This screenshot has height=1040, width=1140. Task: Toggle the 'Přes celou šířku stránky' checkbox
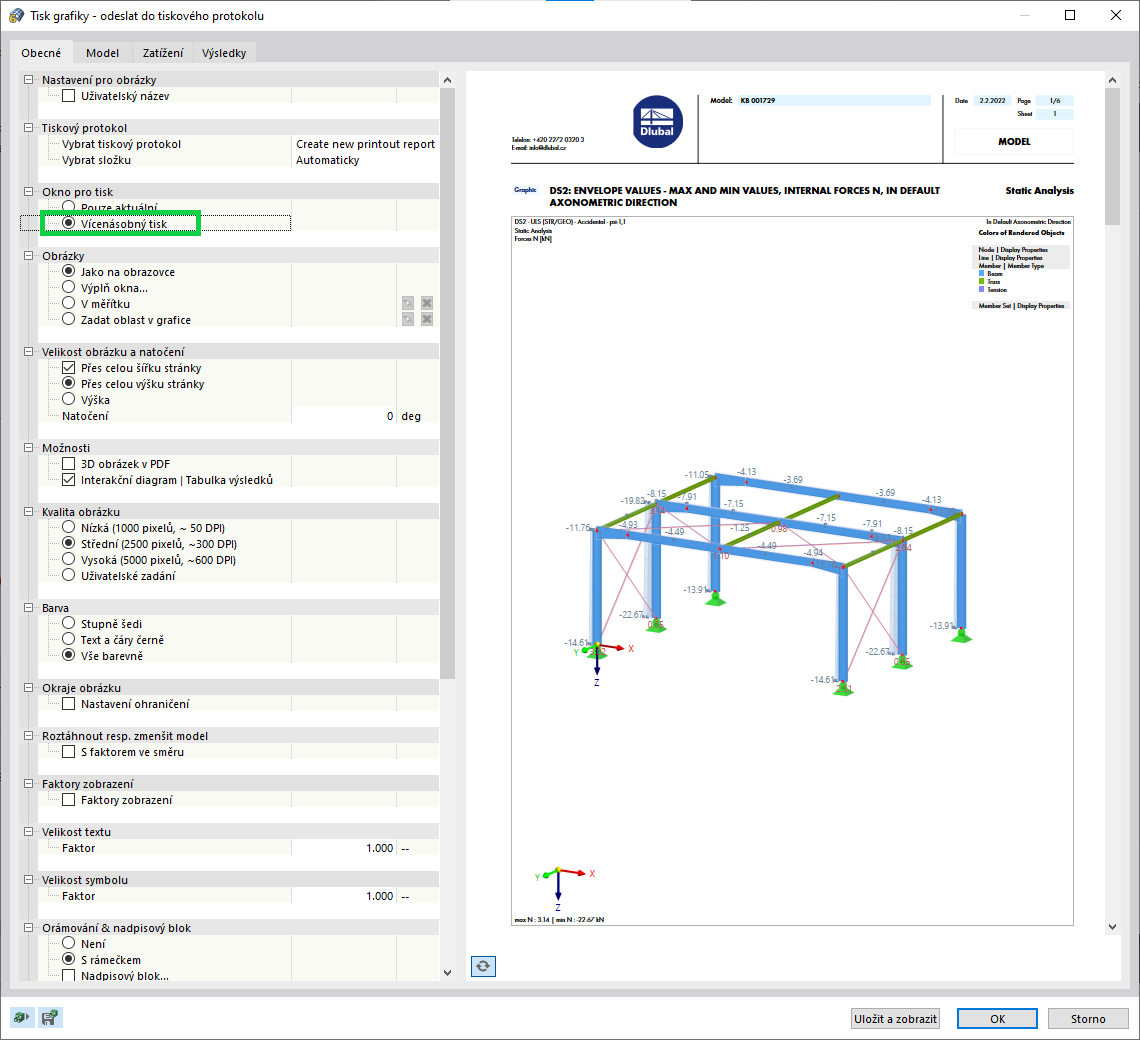68,367
